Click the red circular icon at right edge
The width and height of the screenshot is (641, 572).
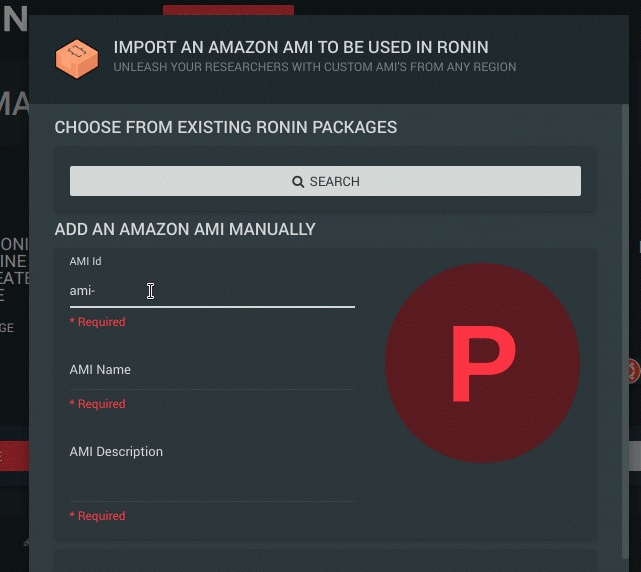click(634, 371)
